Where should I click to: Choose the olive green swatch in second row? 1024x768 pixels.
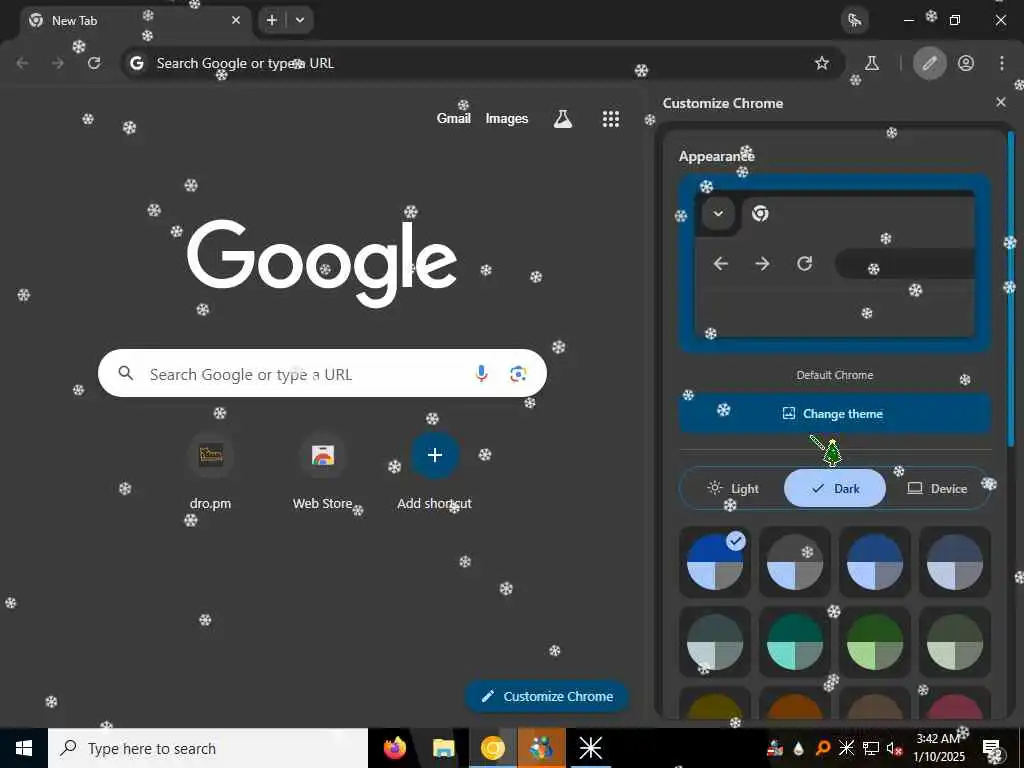point(955,642)
